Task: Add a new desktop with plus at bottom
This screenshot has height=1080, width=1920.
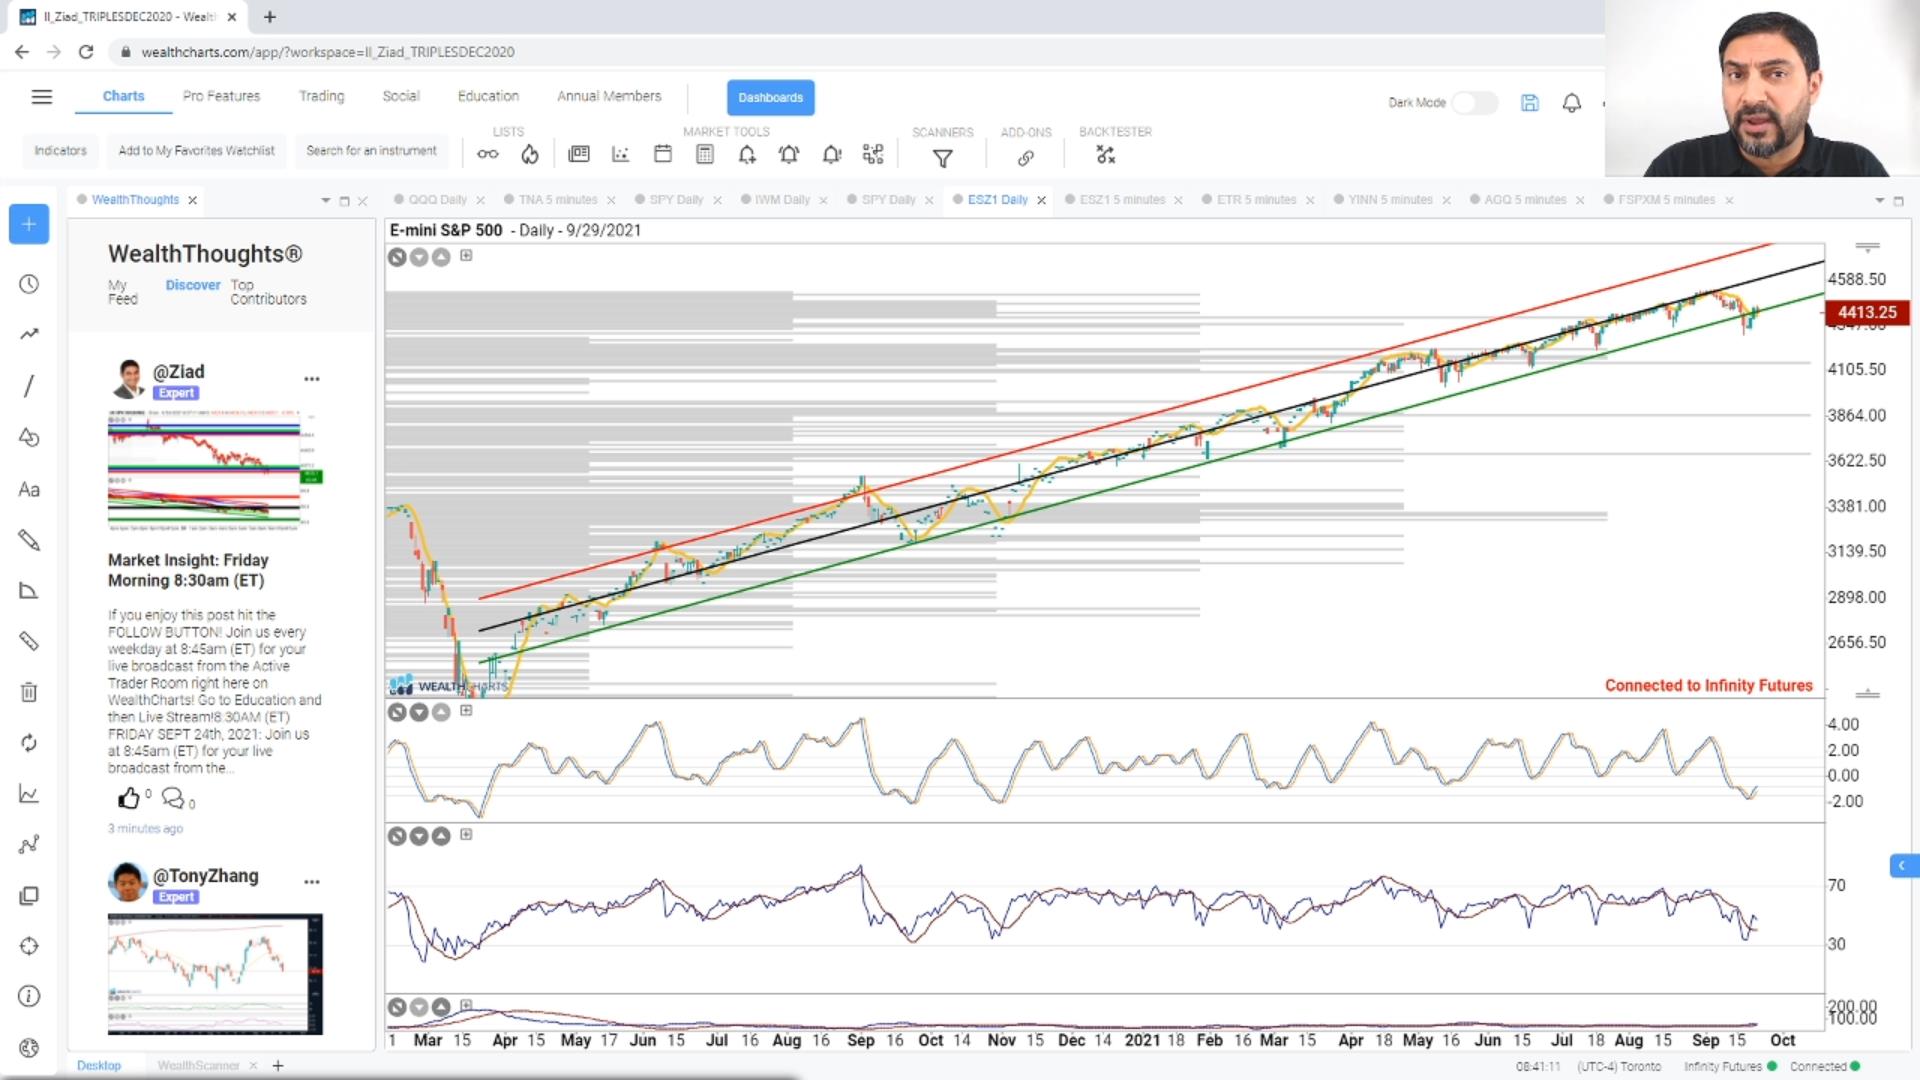Action: [278, 1066]
